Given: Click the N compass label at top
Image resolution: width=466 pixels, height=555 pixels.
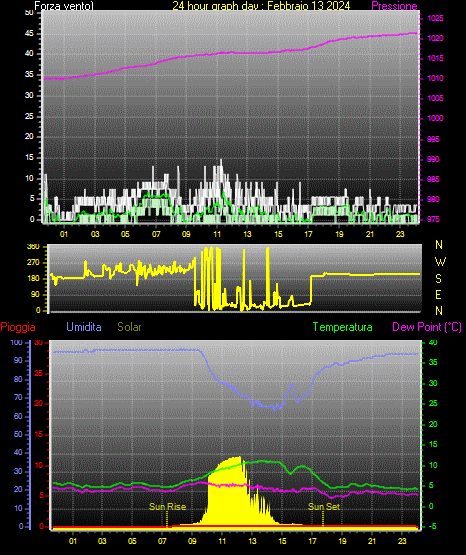Looking at the screenshot, I should [439, 245].
